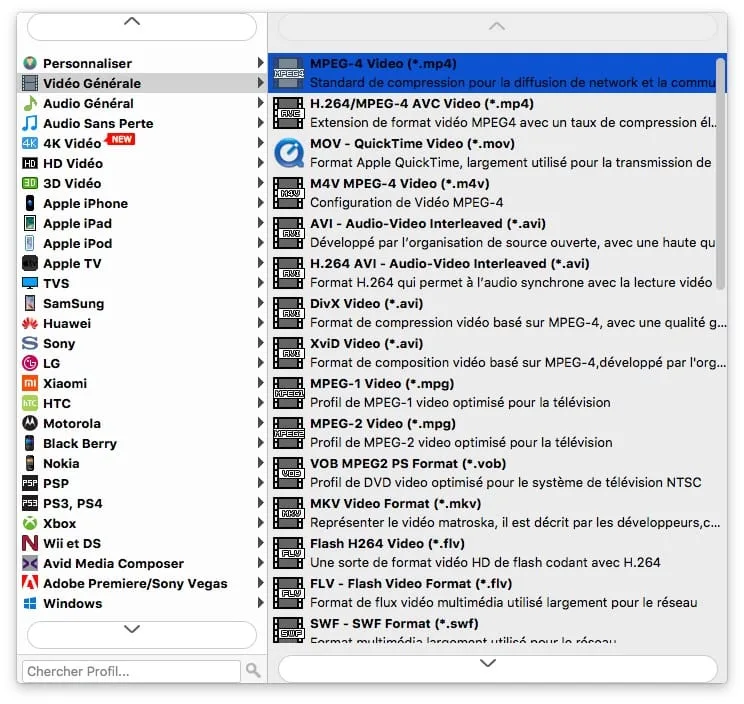Expand the 4K Vidéo submenu arrow

click(x=260, y=143)
